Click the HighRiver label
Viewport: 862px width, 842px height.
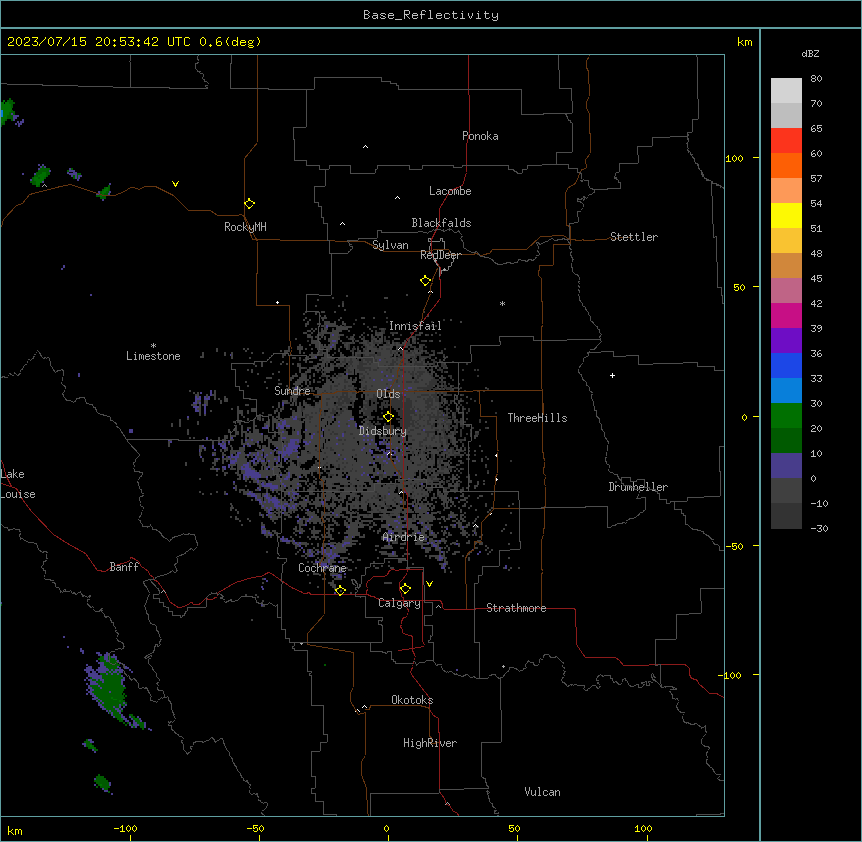pos(430,743)
